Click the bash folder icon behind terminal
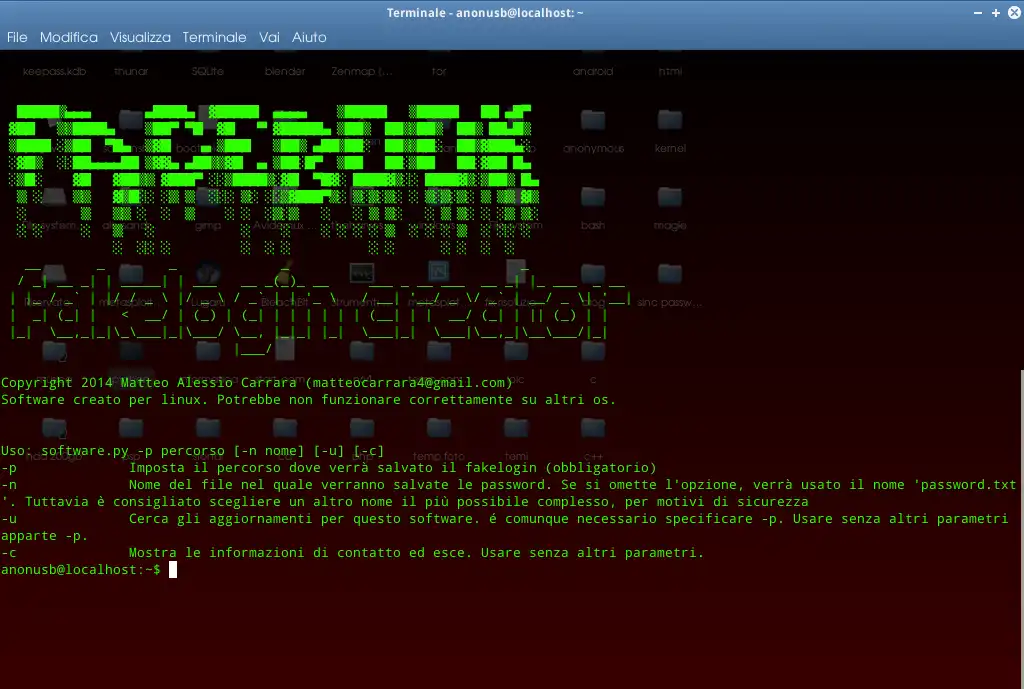Screen dimensions: 1024x689 (593, 197)
